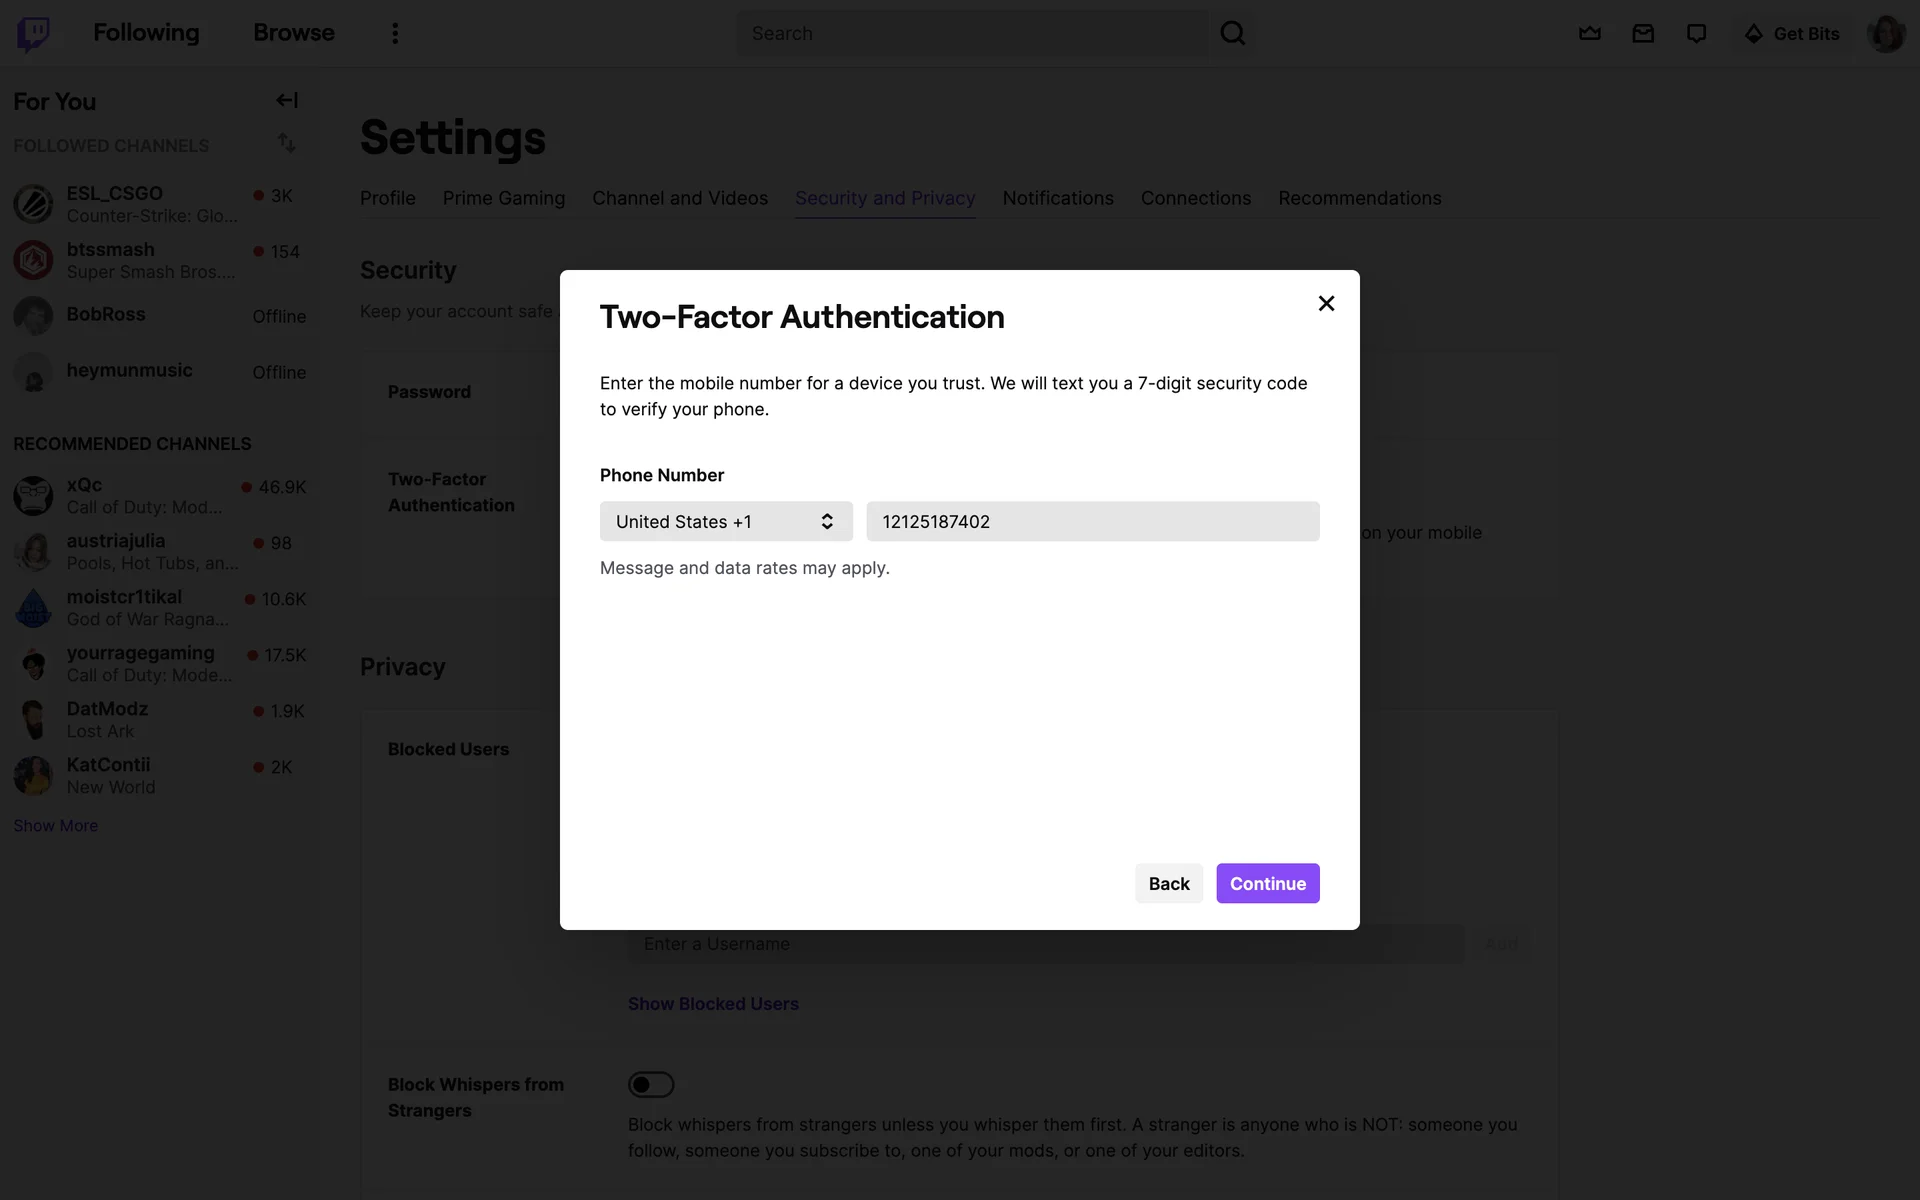Collapse the For You sidebar
1920x1200 pixels.
pyautogui.click(x=287, y=100)
